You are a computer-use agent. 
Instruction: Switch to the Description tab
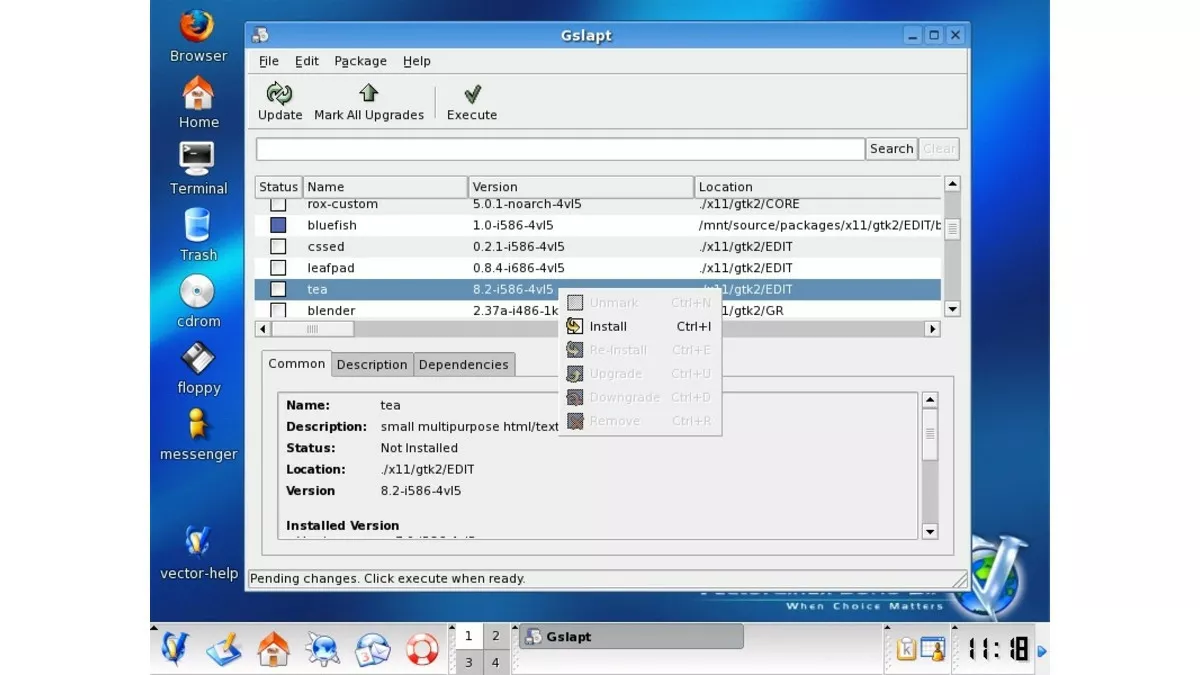tap(372, 365)
